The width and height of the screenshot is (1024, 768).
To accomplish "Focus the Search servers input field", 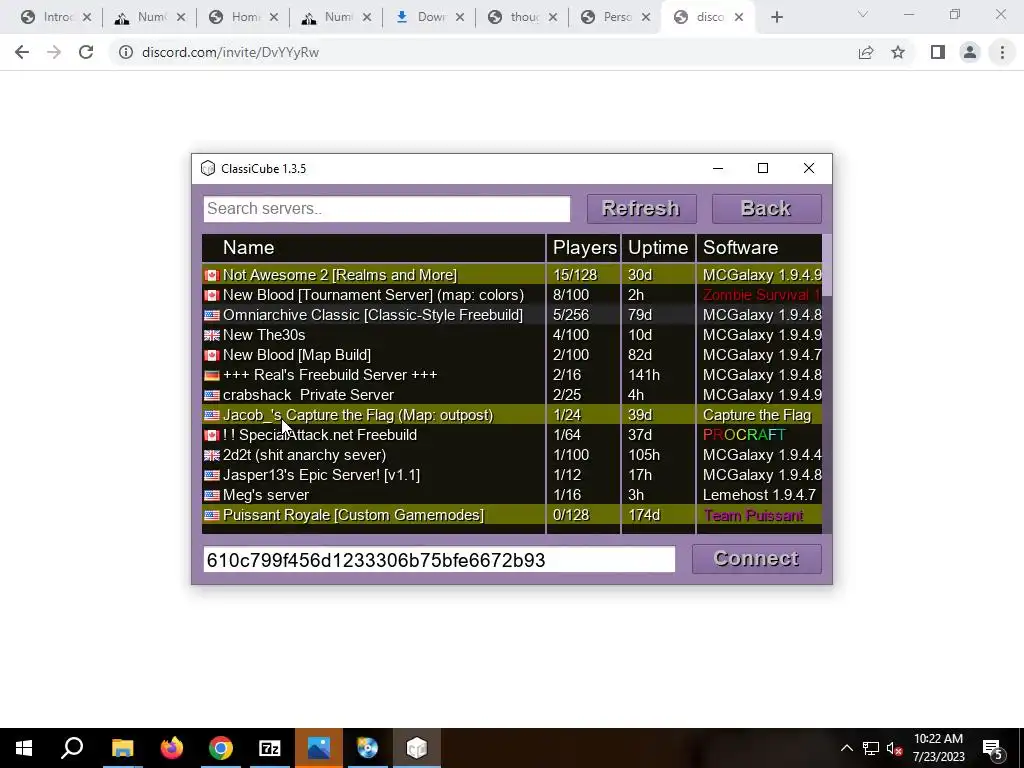I will 387,208.
